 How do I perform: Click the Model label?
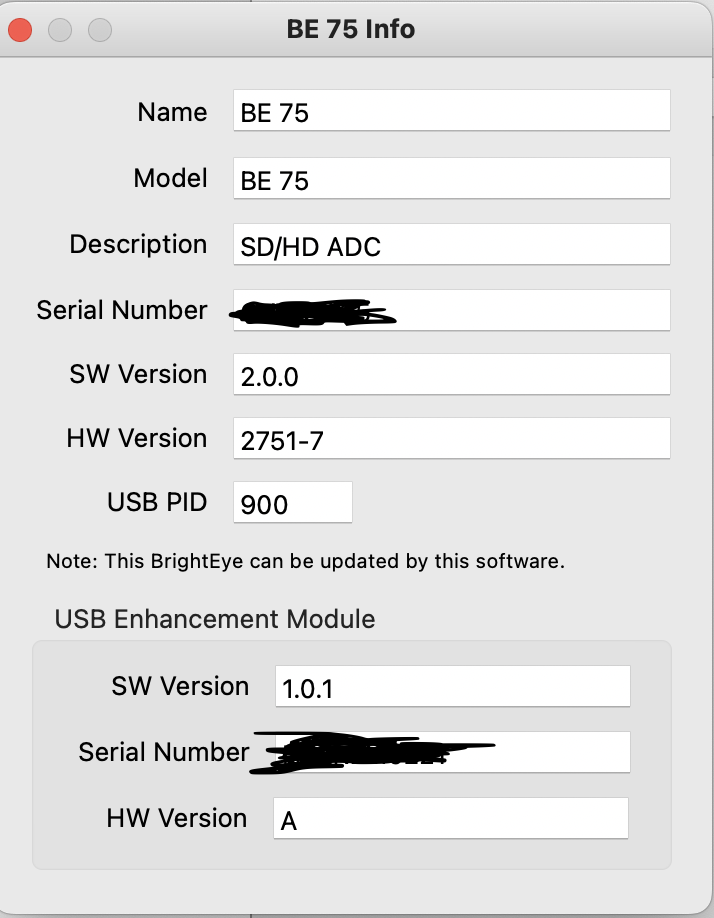click(x=170, y=178)
